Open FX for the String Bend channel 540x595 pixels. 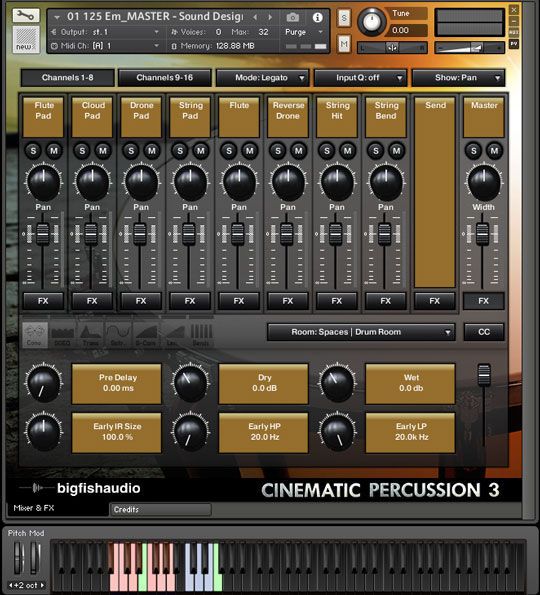click(386, 301)
